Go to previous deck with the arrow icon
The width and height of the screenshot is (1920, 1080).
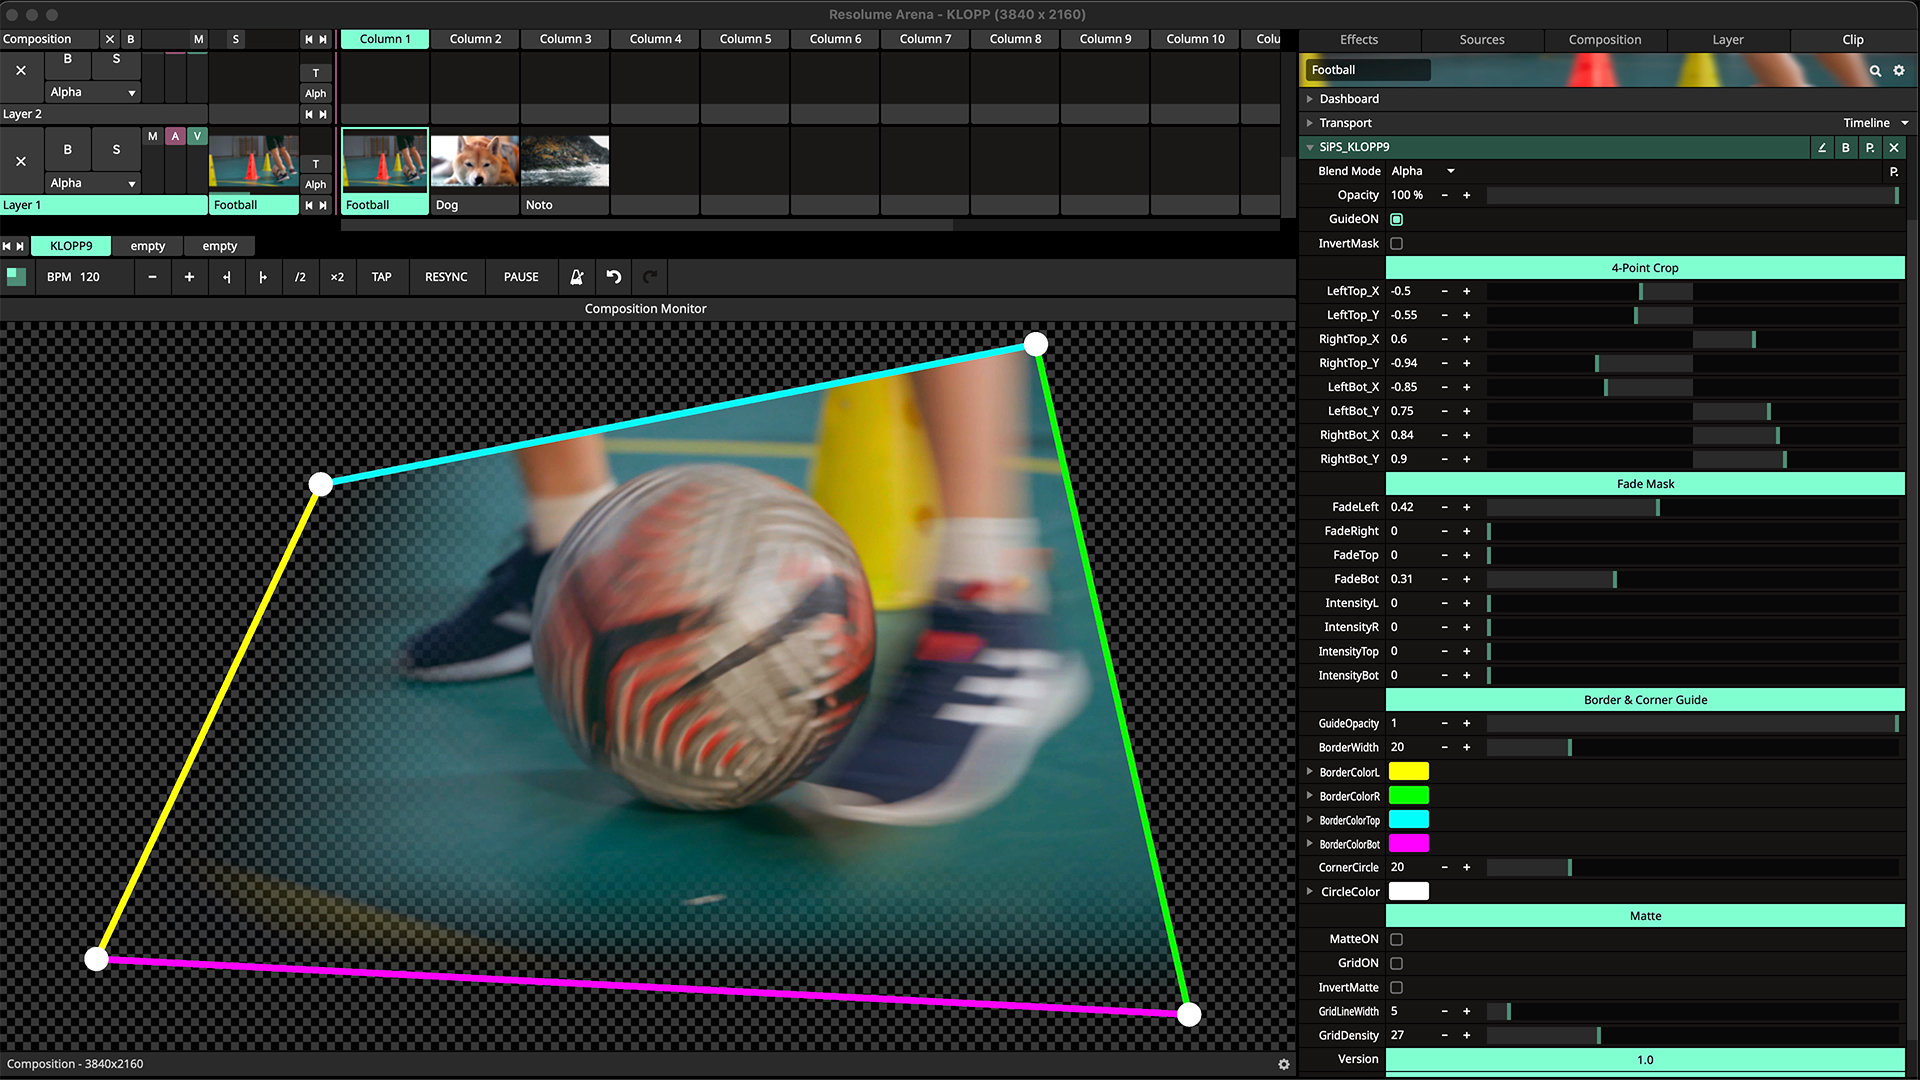click(7, 246)
